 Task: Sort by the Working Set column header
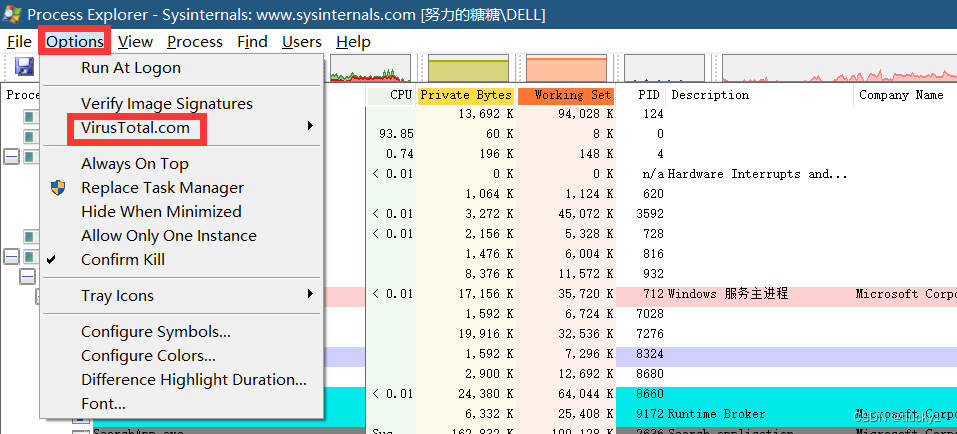[x=566, y=95]
